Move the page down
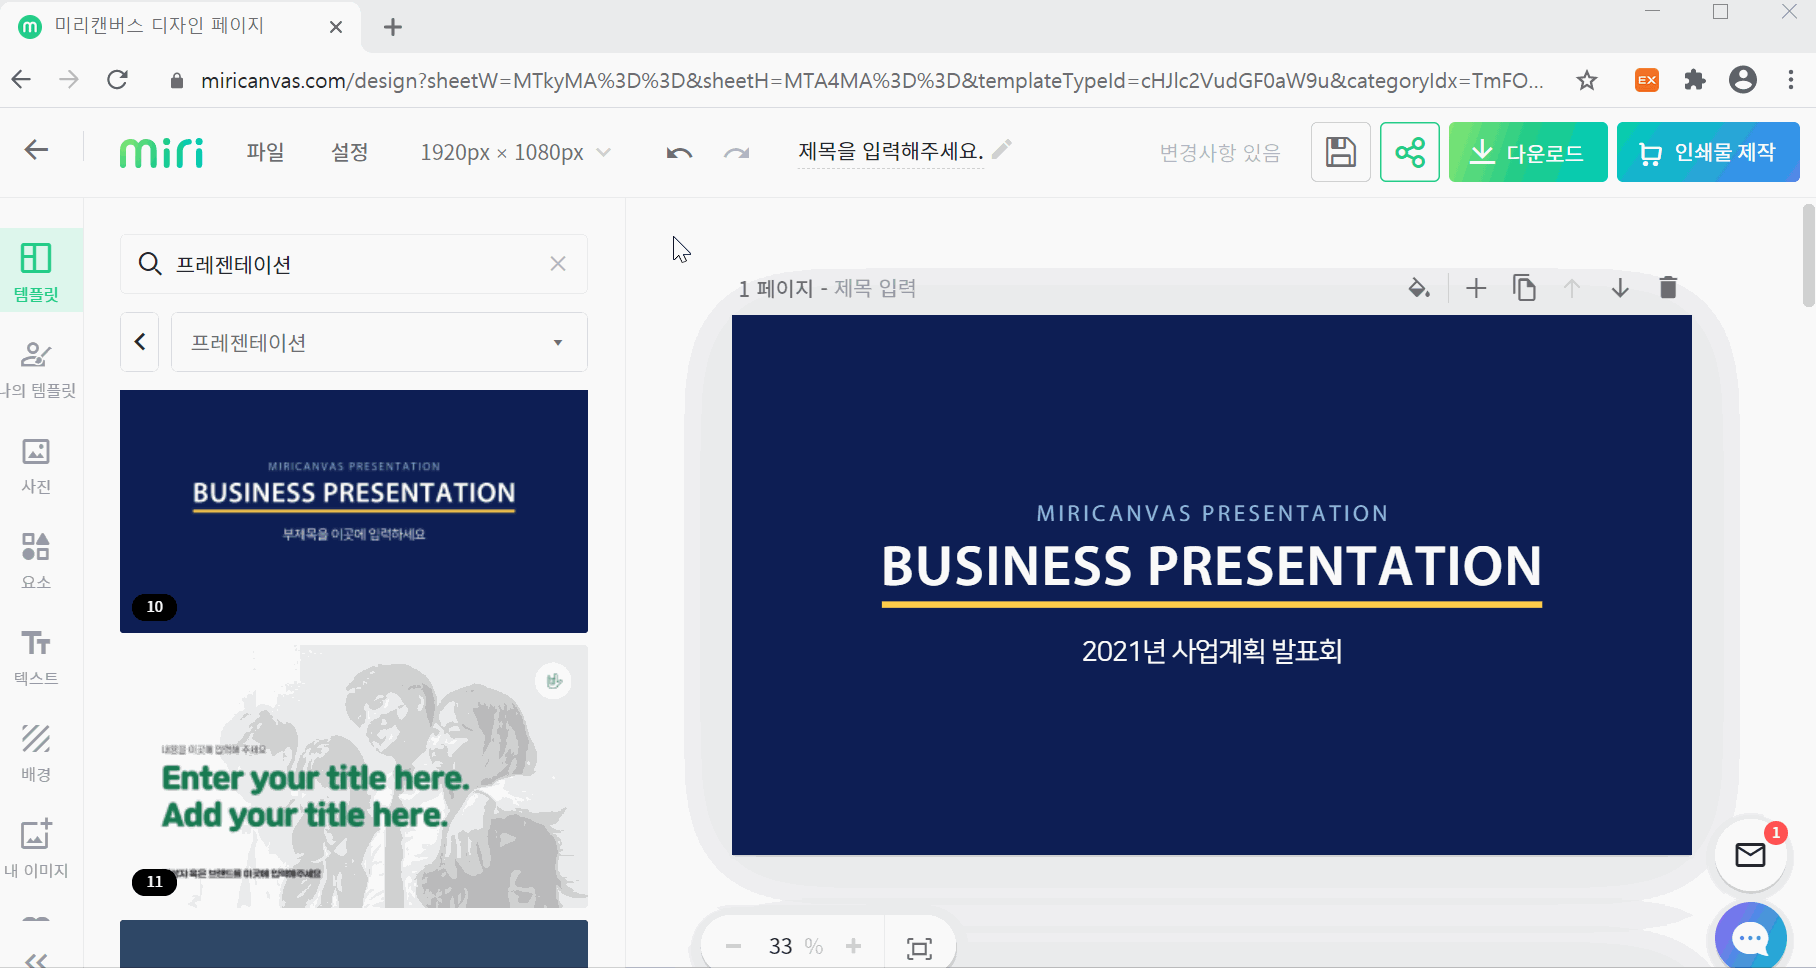 pos(1620,288)
